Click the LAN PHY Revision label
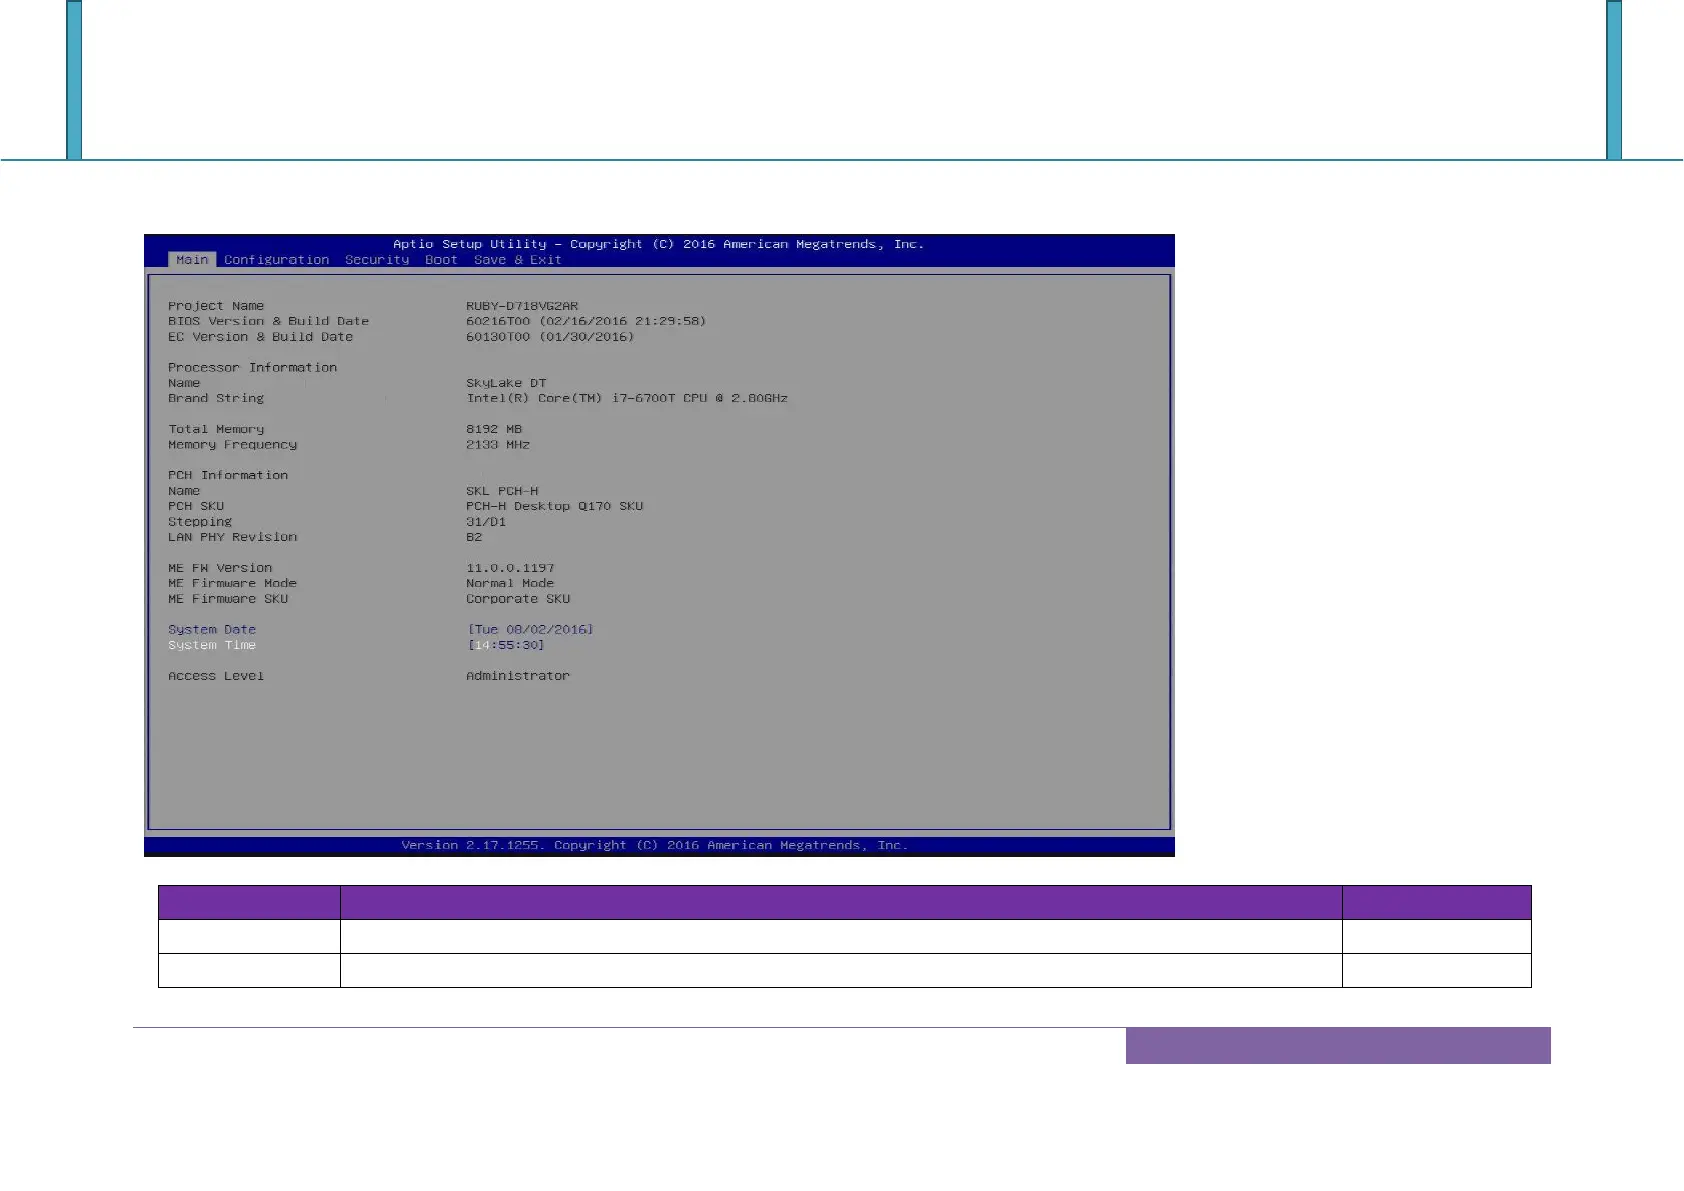 (232, 537)
